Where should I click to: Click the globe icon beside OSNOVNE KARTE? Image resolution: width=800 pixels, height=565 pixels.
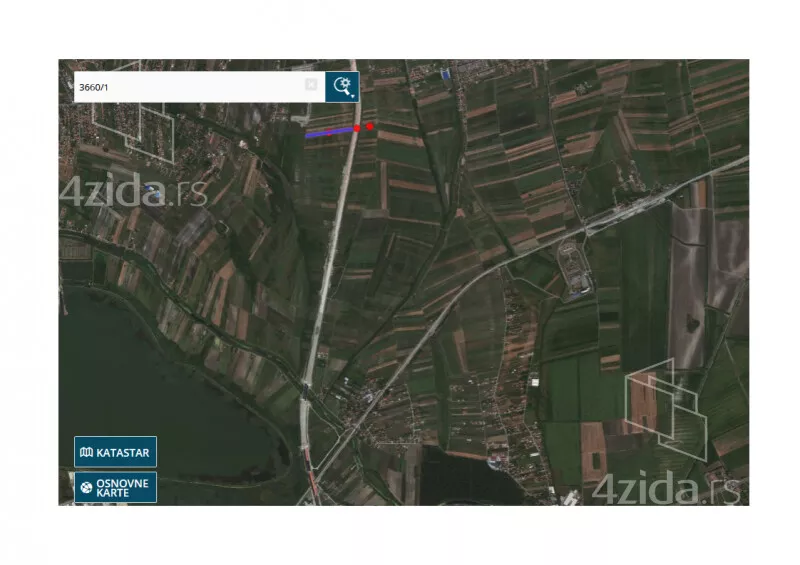tap(86, 488)
